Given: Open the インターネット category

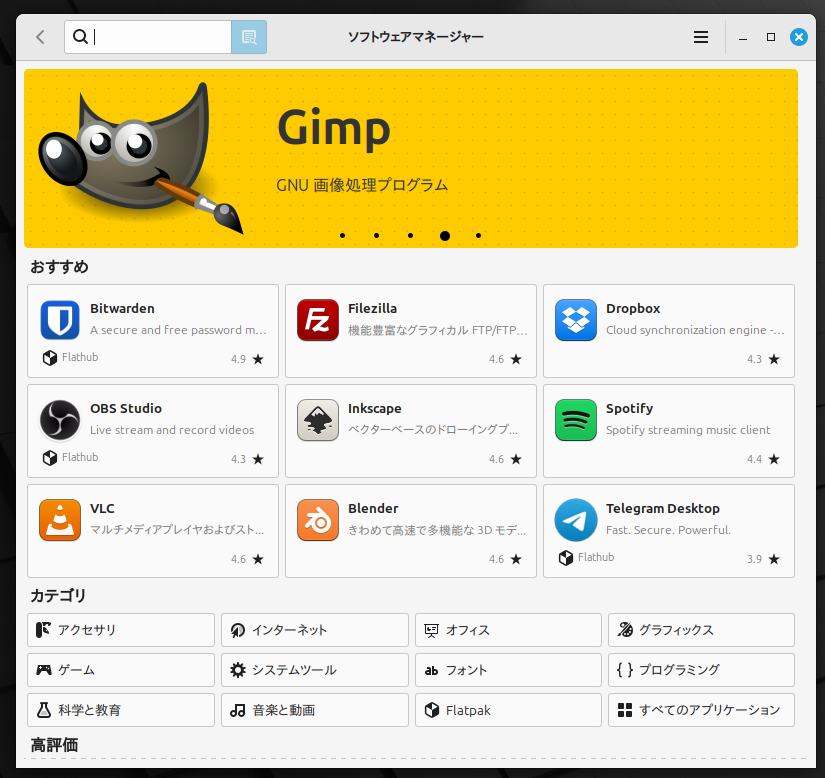Looking at the screenshot, I should pyautogui.click(x=314, y=630).
